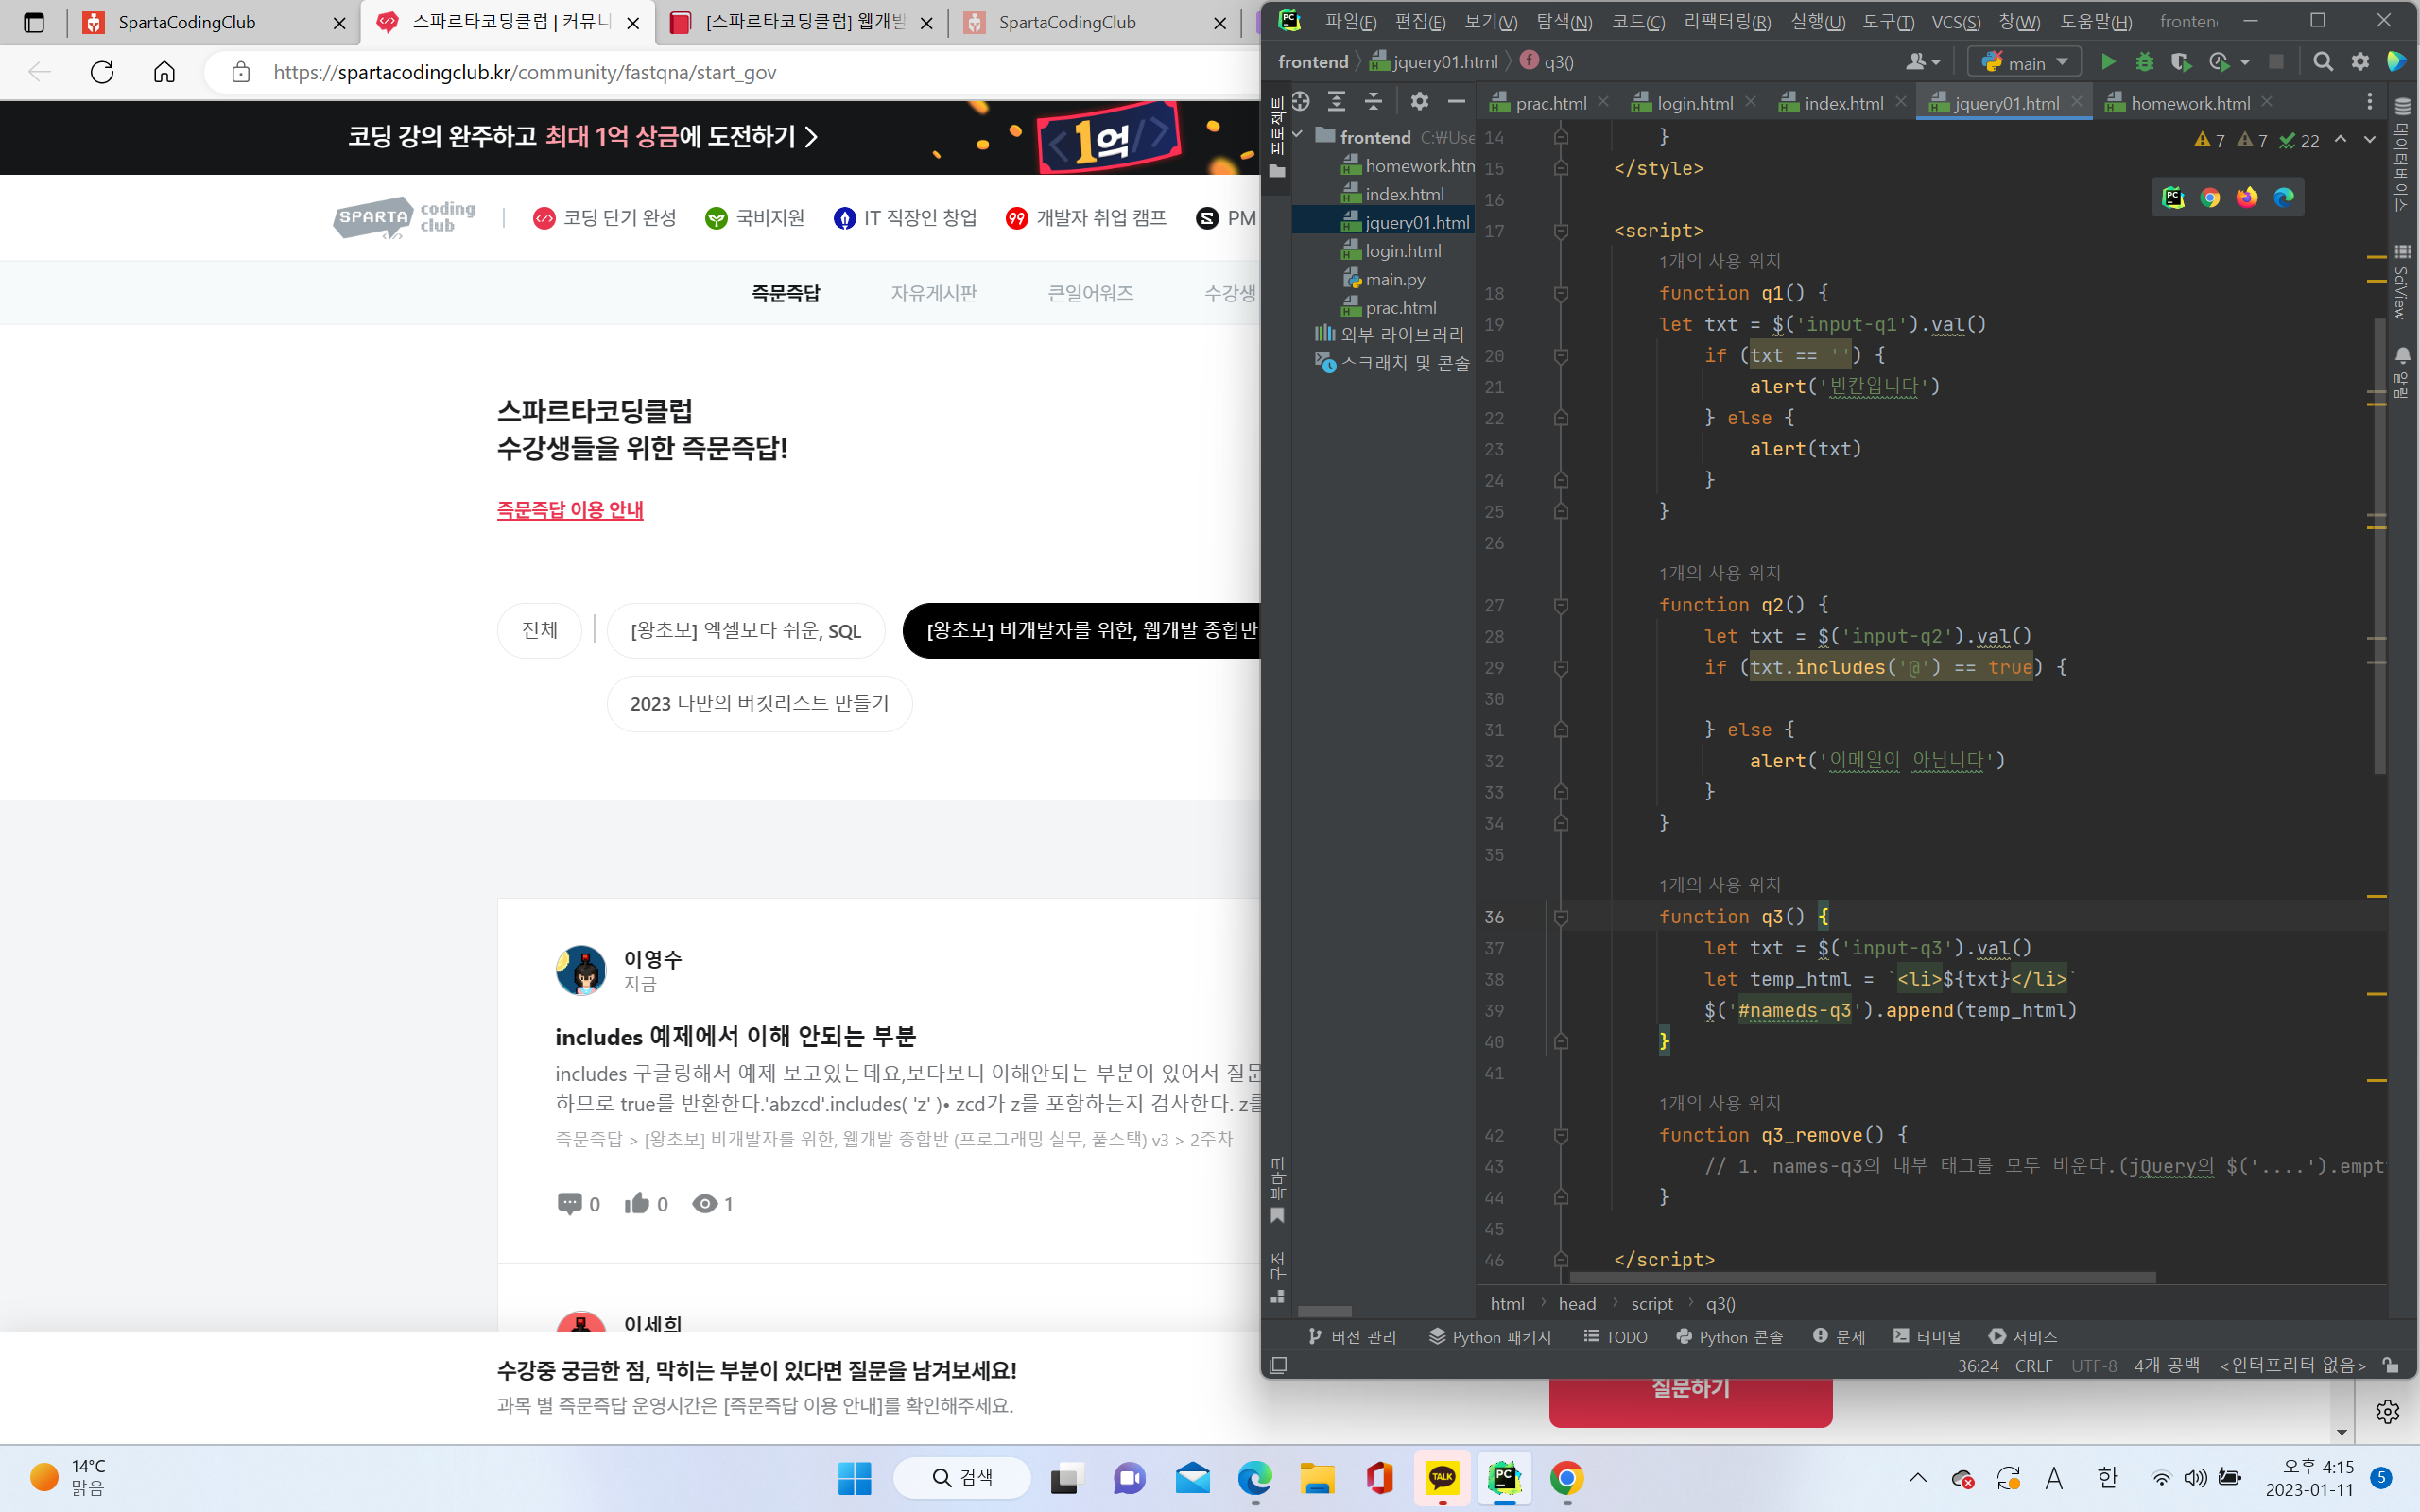Viewport: 2420px width, 1512px height.
Task: Open Windows taskbar search box
Action: tap(961, 1478)
